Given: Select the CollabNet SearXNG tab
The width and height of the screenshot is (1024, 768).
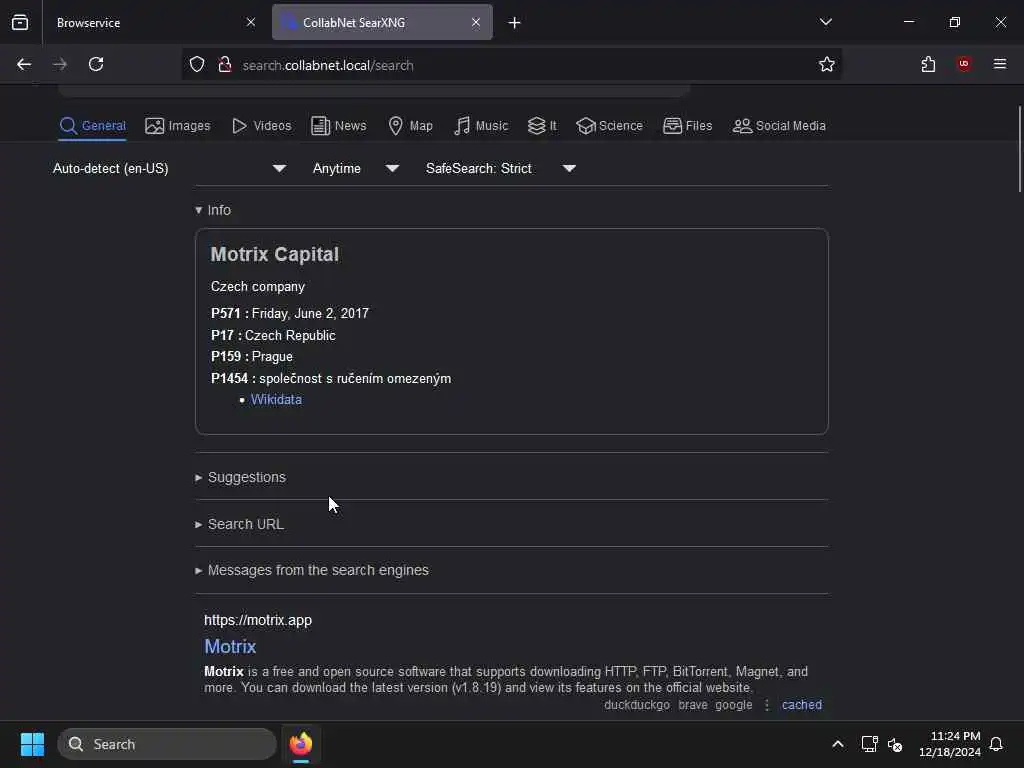Looking at the screenshot, I should [x=382, y=22].
